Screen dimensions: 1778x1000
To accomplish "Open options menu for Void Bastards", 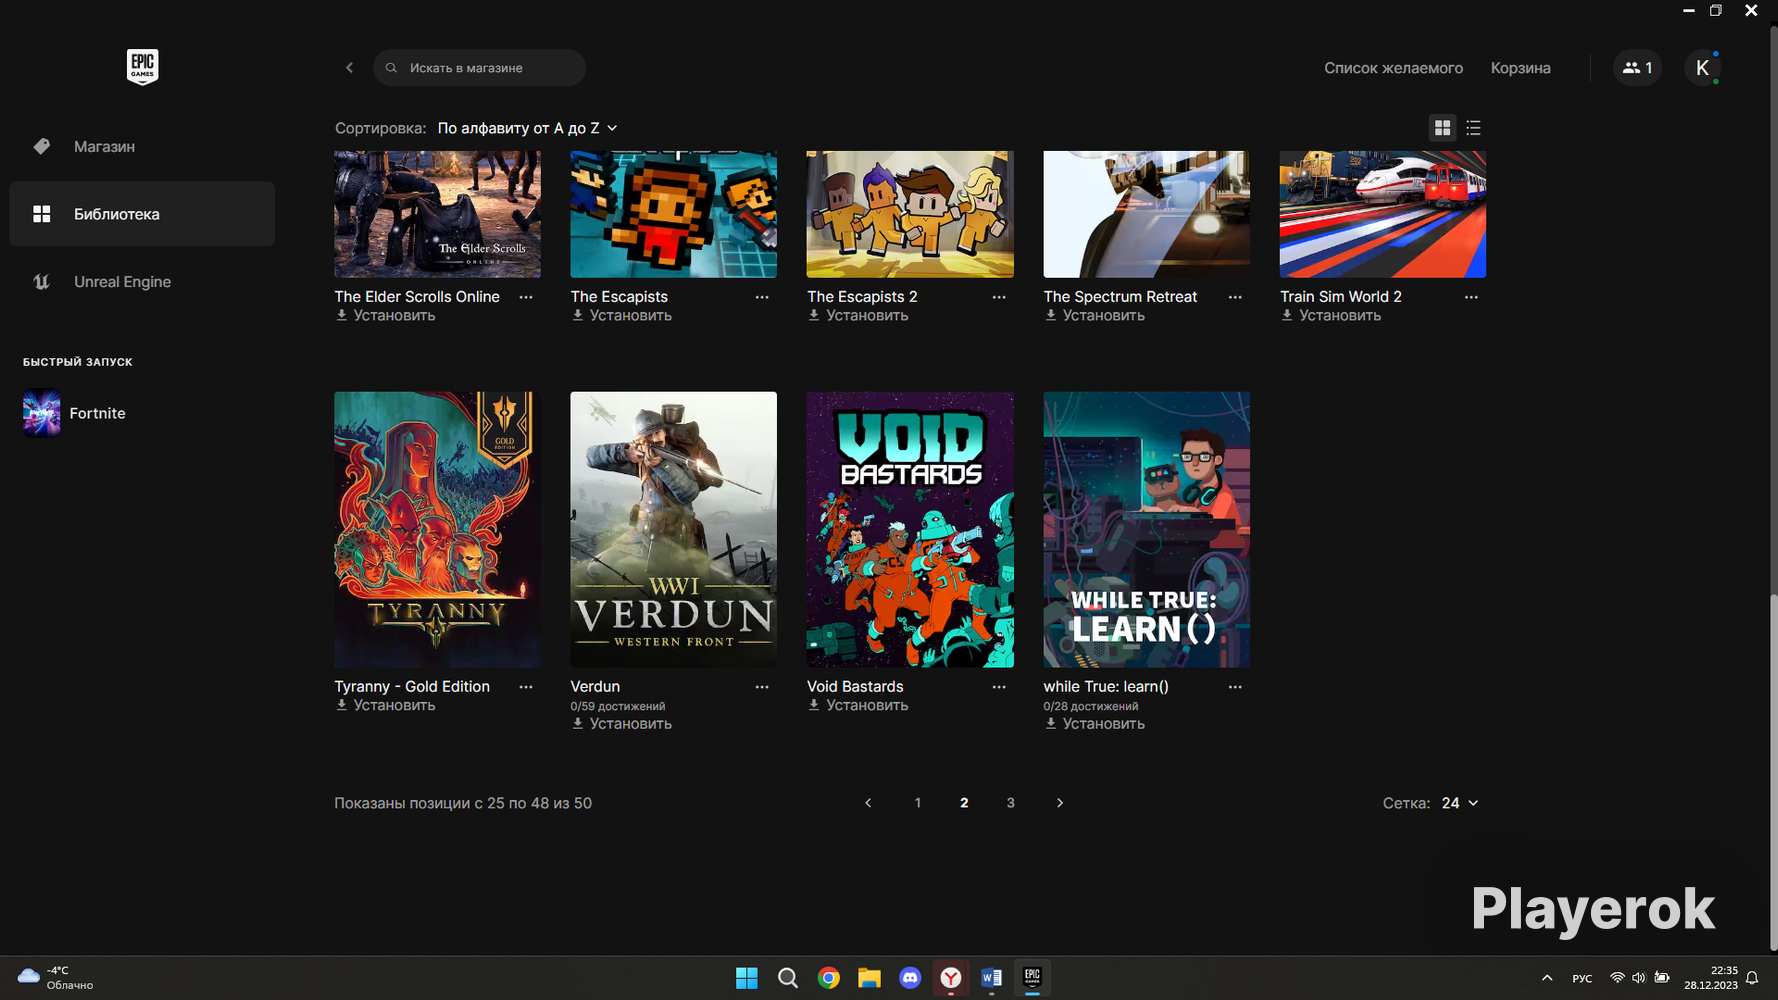I will [x=999, y=687].
